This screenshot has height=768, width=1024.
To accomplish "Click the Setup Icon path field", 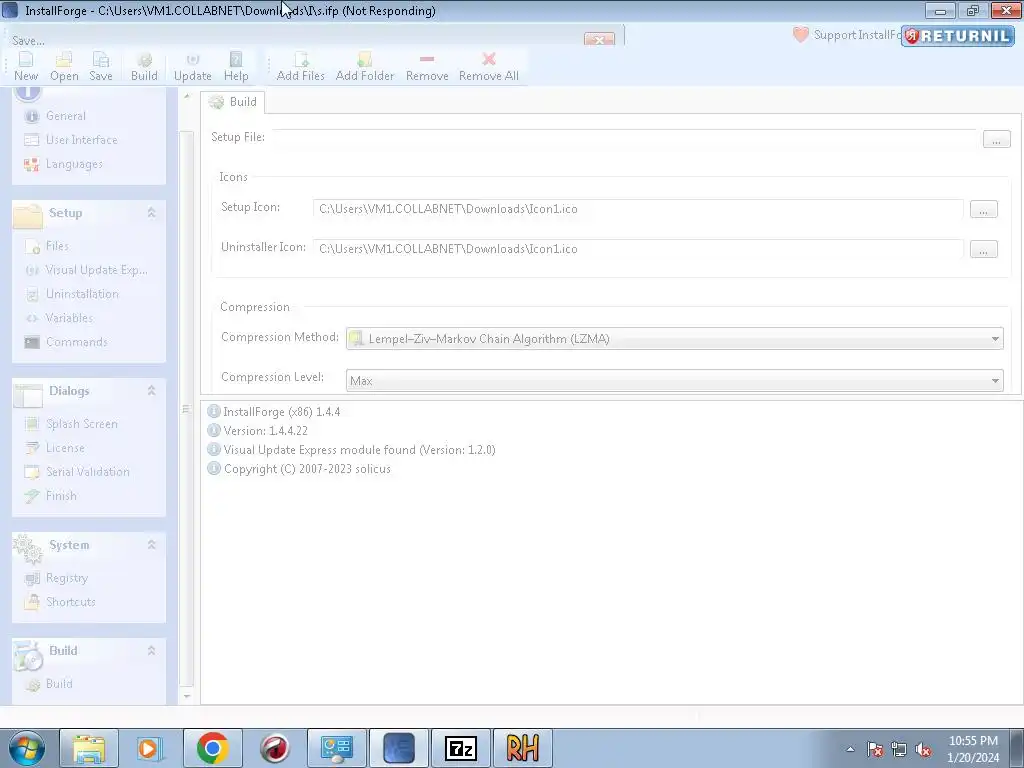I will click(638, 209).
